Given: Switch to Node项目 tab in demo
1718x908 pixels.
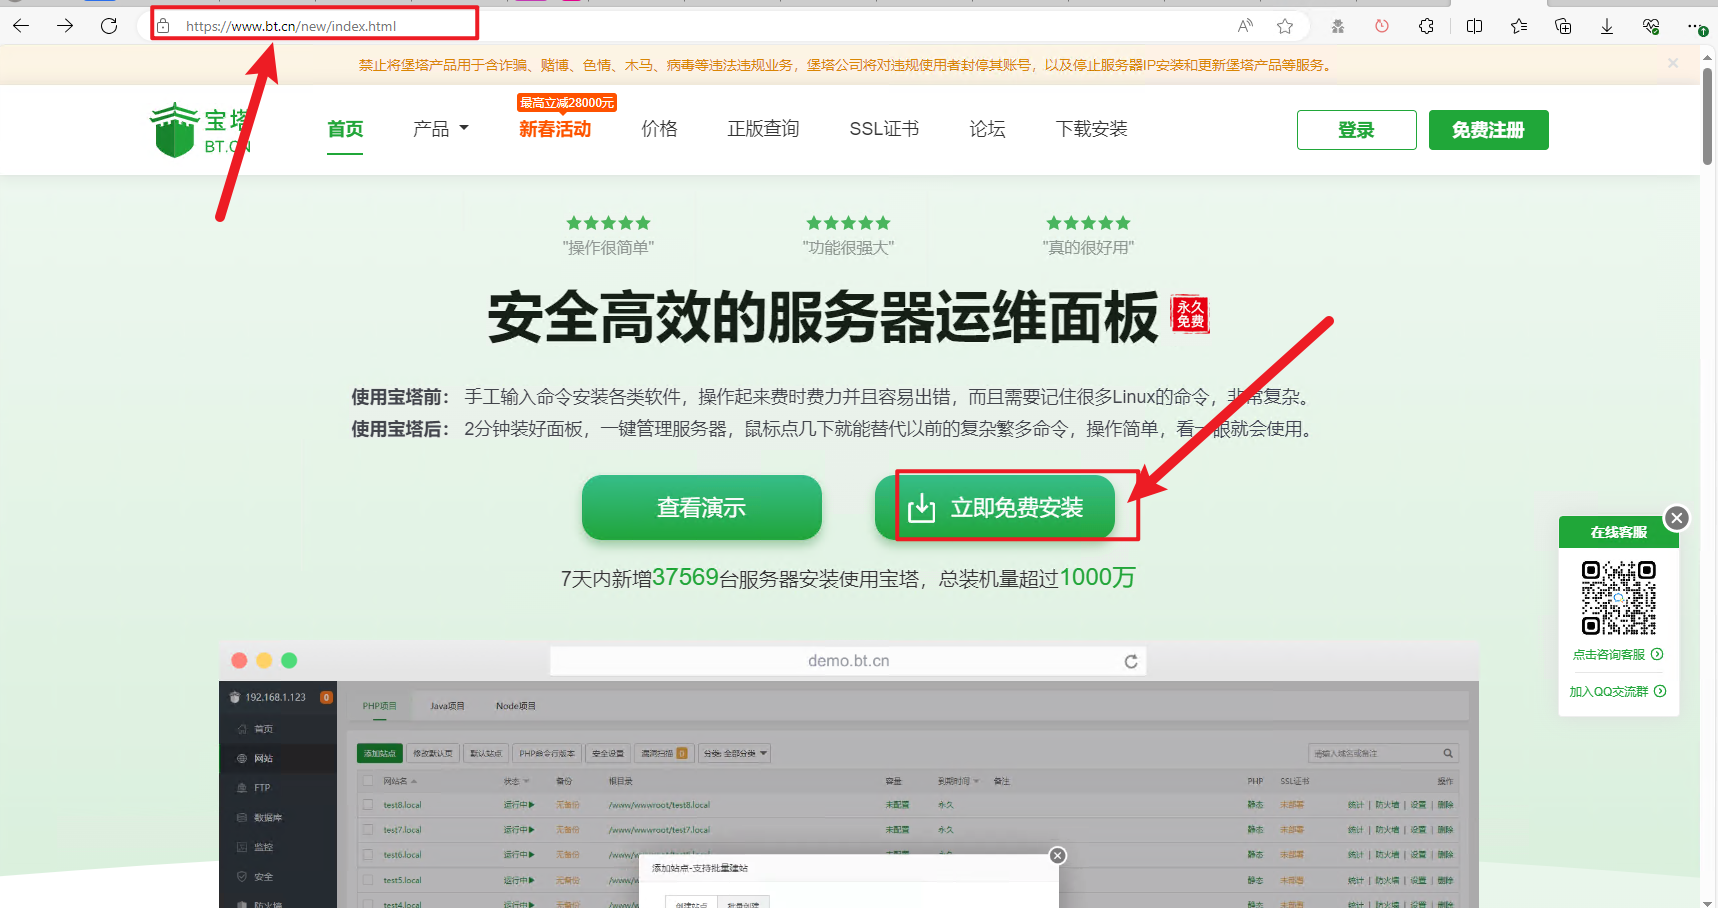Looking at the screenshot, I should tap(515, 706).
